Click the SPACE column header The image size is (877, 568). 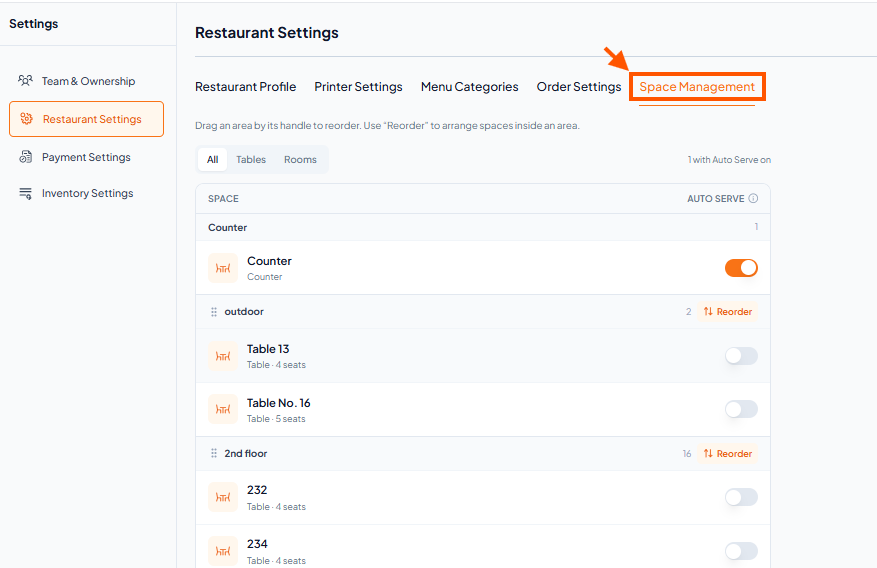[223, 198]
